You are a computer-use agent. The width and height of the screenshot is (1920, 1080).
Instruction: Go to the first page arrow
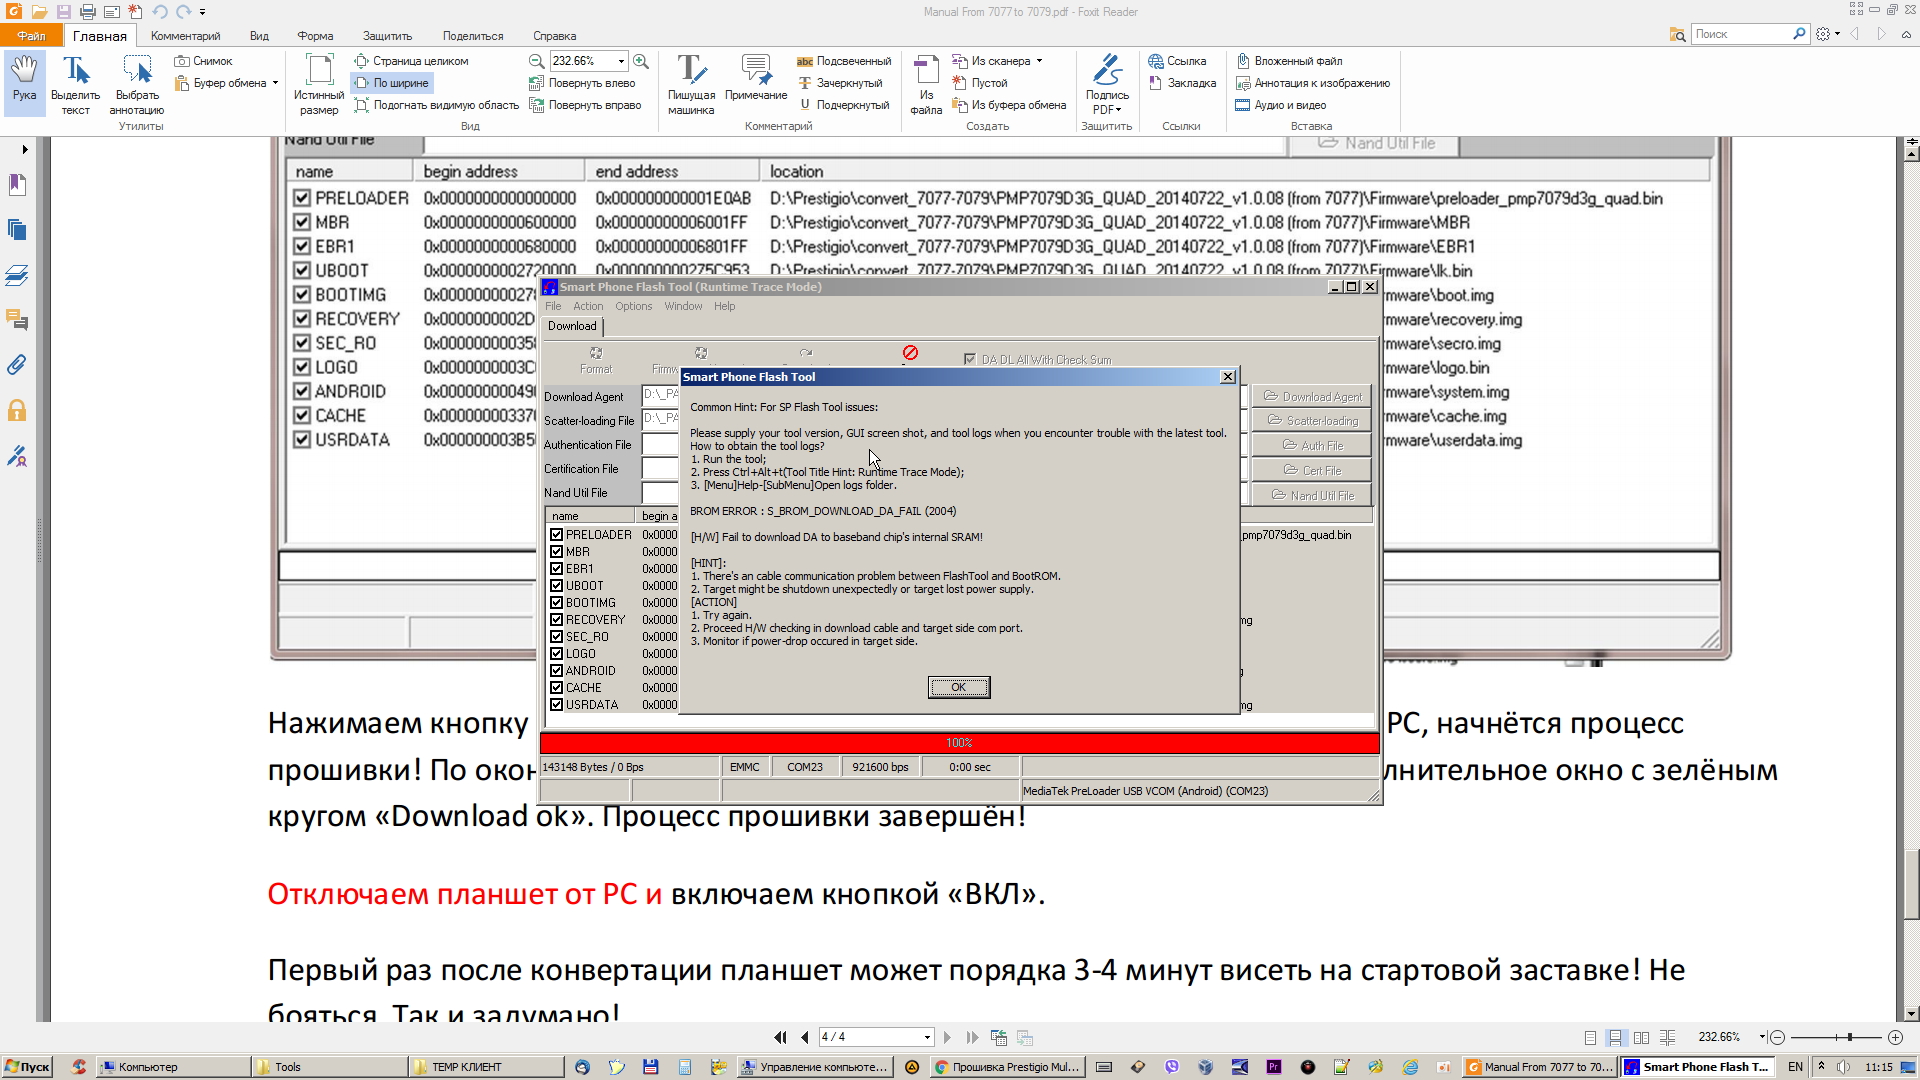pyautogui.click(x=780, y=1037)
